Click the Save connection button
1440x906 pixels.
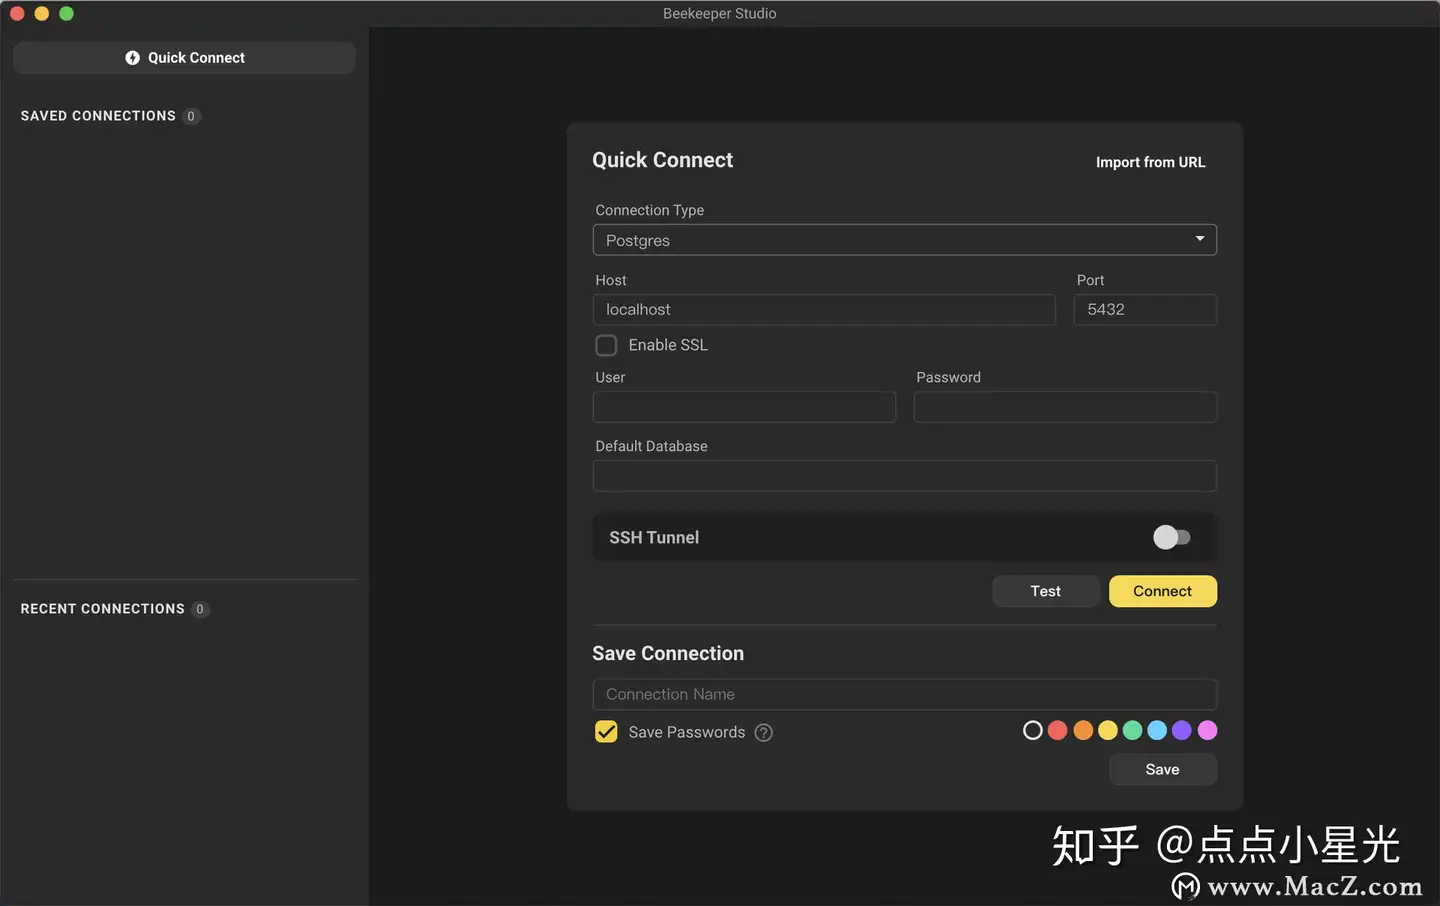pyautogui.click(x=1162, y=769)
